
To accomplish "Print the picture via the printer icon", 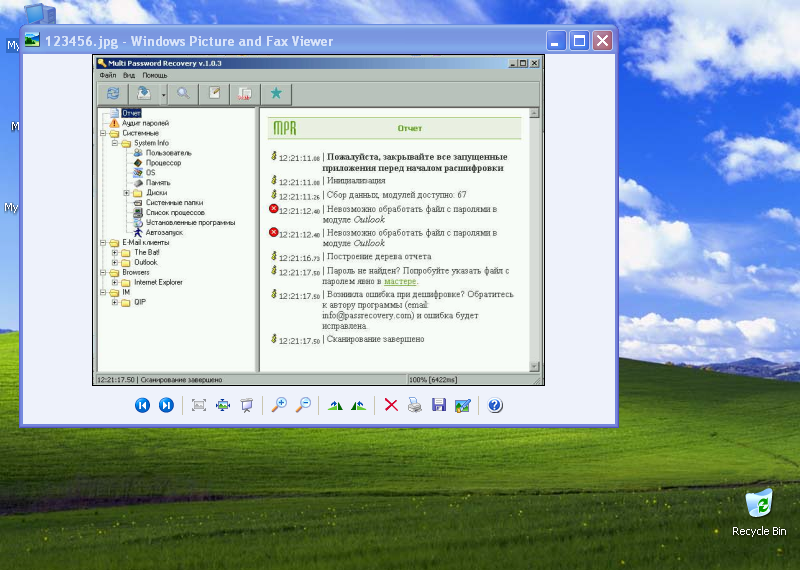I will [415, 405].
